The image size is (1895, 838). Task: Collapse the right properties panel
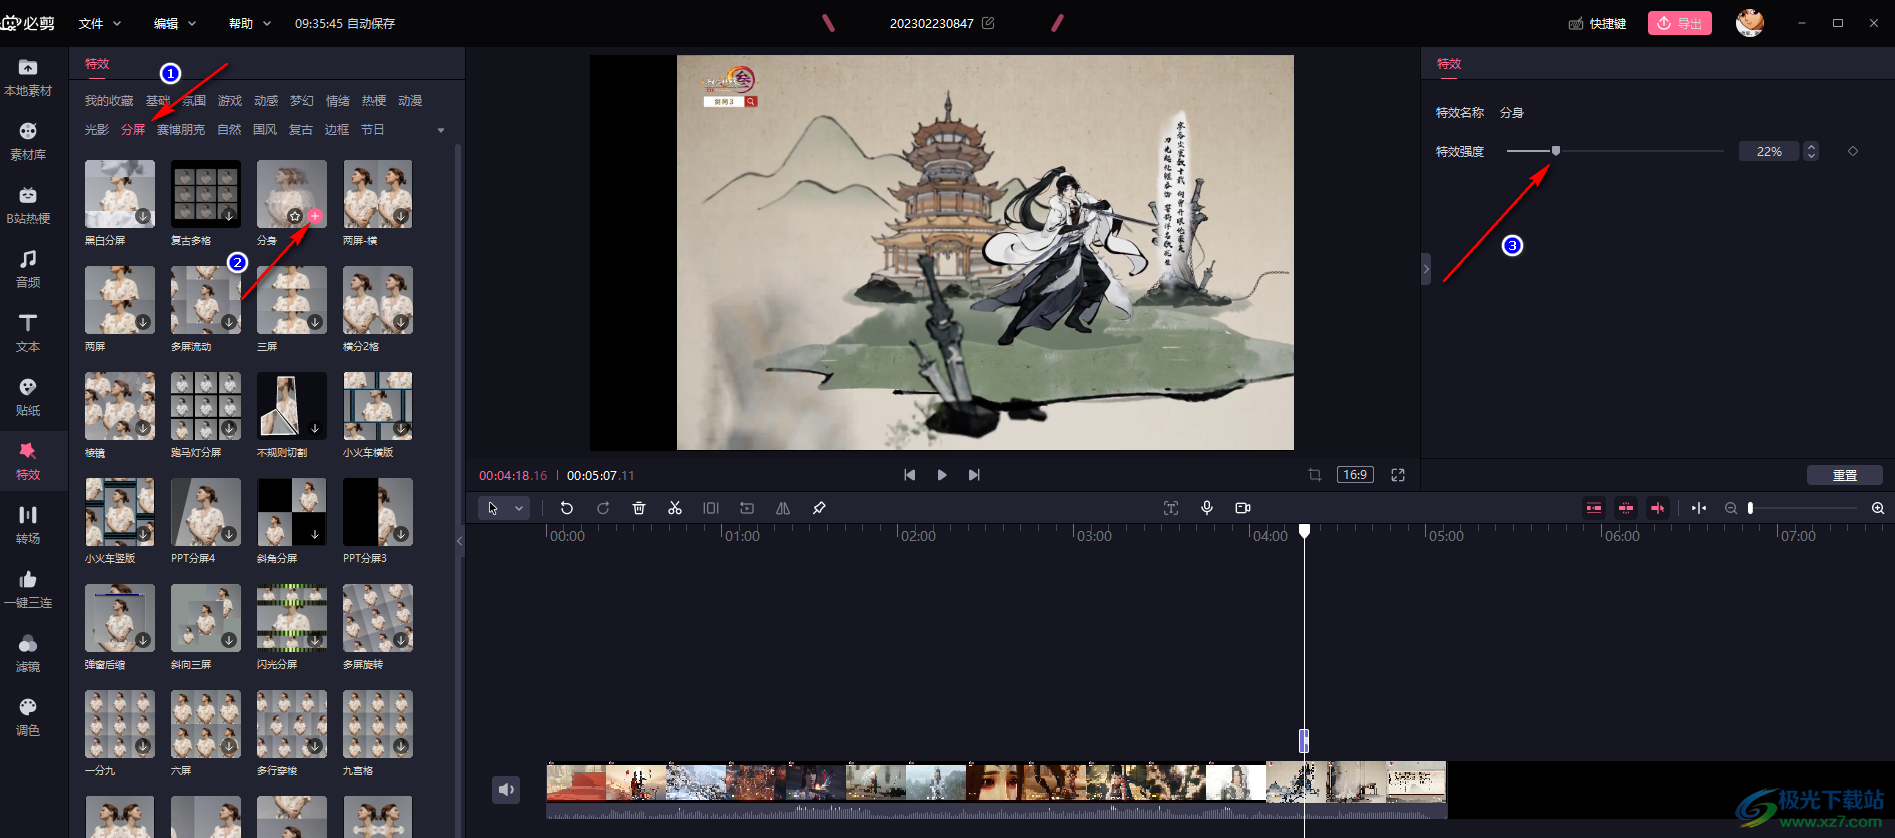[1426, 269]
